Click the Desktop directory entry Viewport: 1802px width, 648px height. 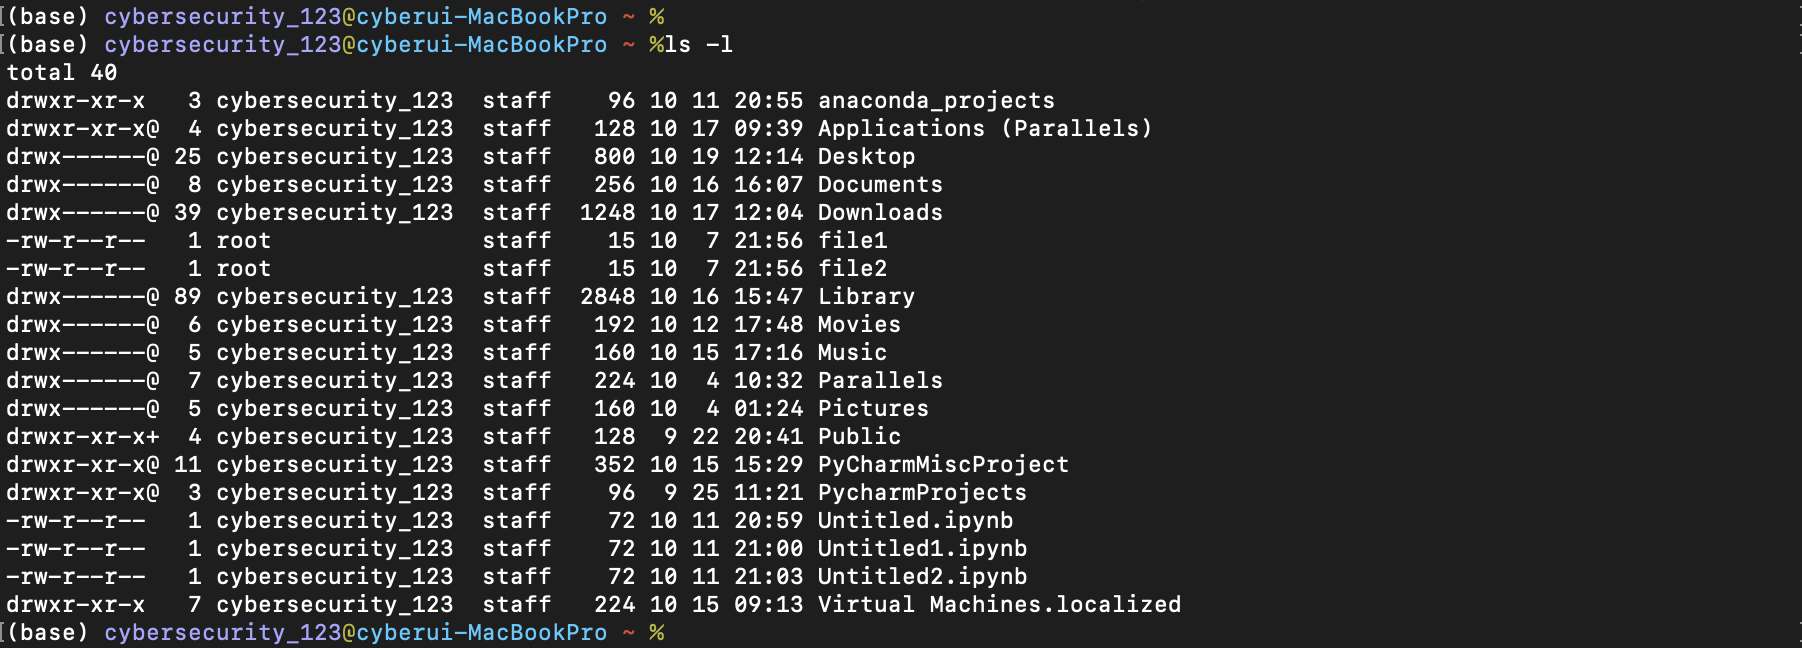pos(866,157)
